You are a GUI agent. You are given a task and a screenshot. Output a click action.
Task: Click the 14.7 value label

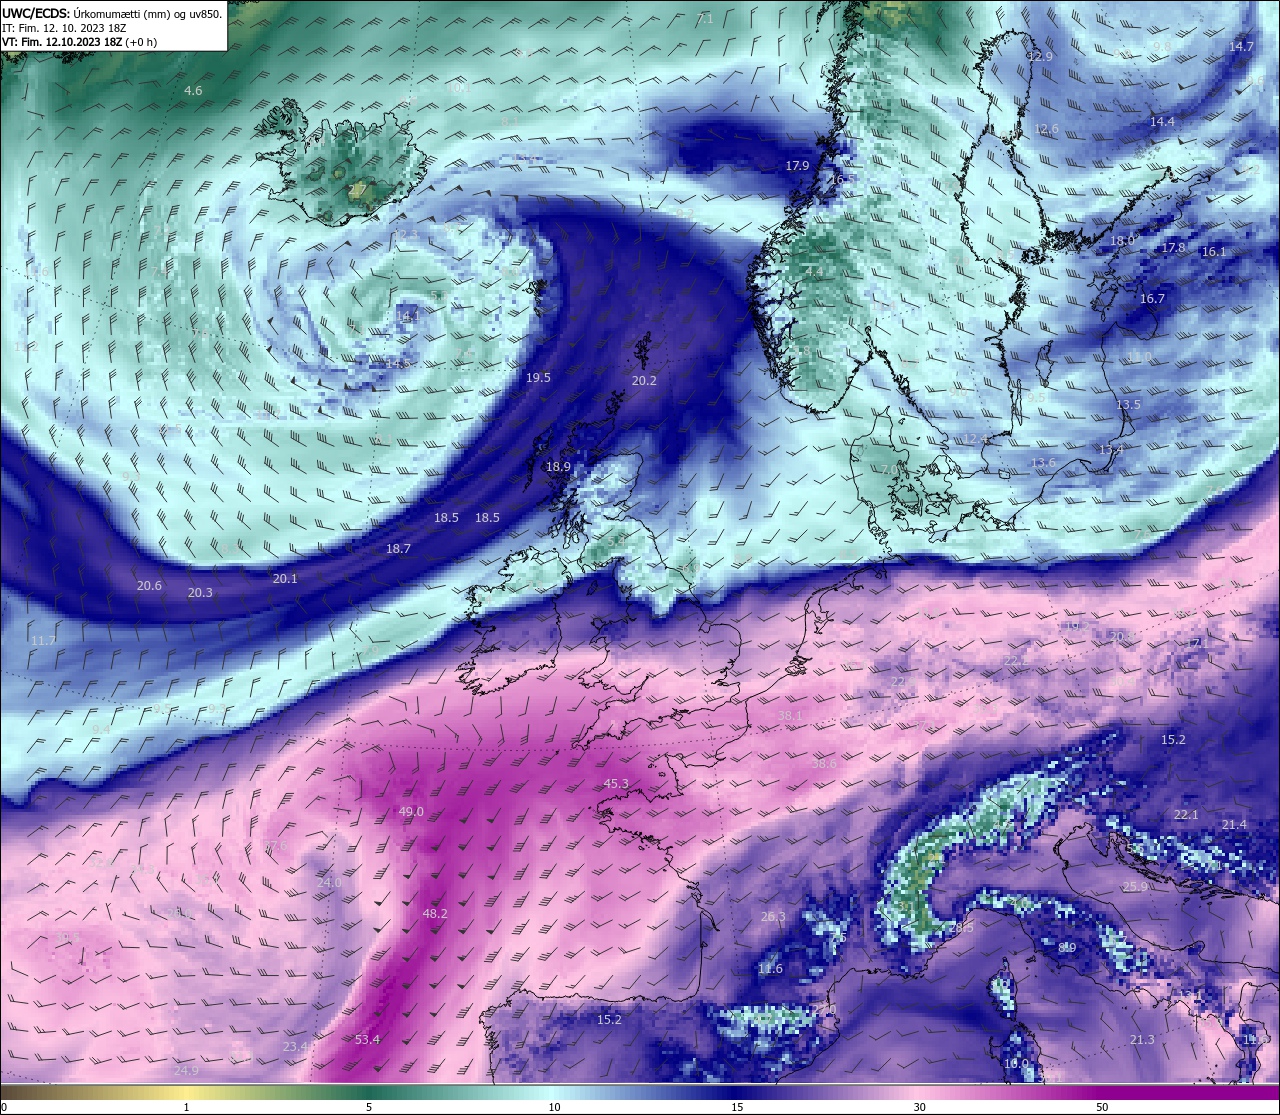(x=1241, y=46)
